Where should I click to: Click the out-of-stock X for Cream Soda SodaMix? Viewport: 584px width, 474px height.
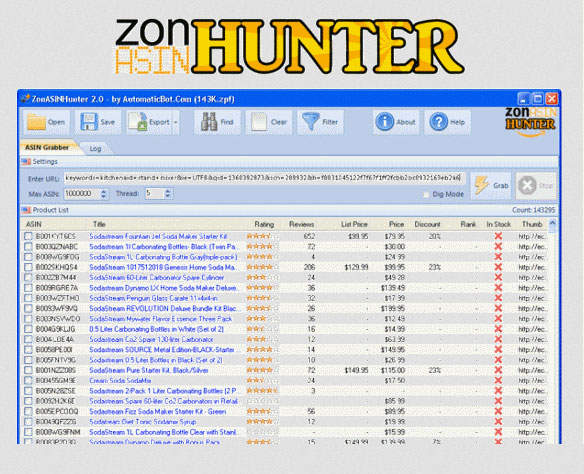tap(498, 381)
